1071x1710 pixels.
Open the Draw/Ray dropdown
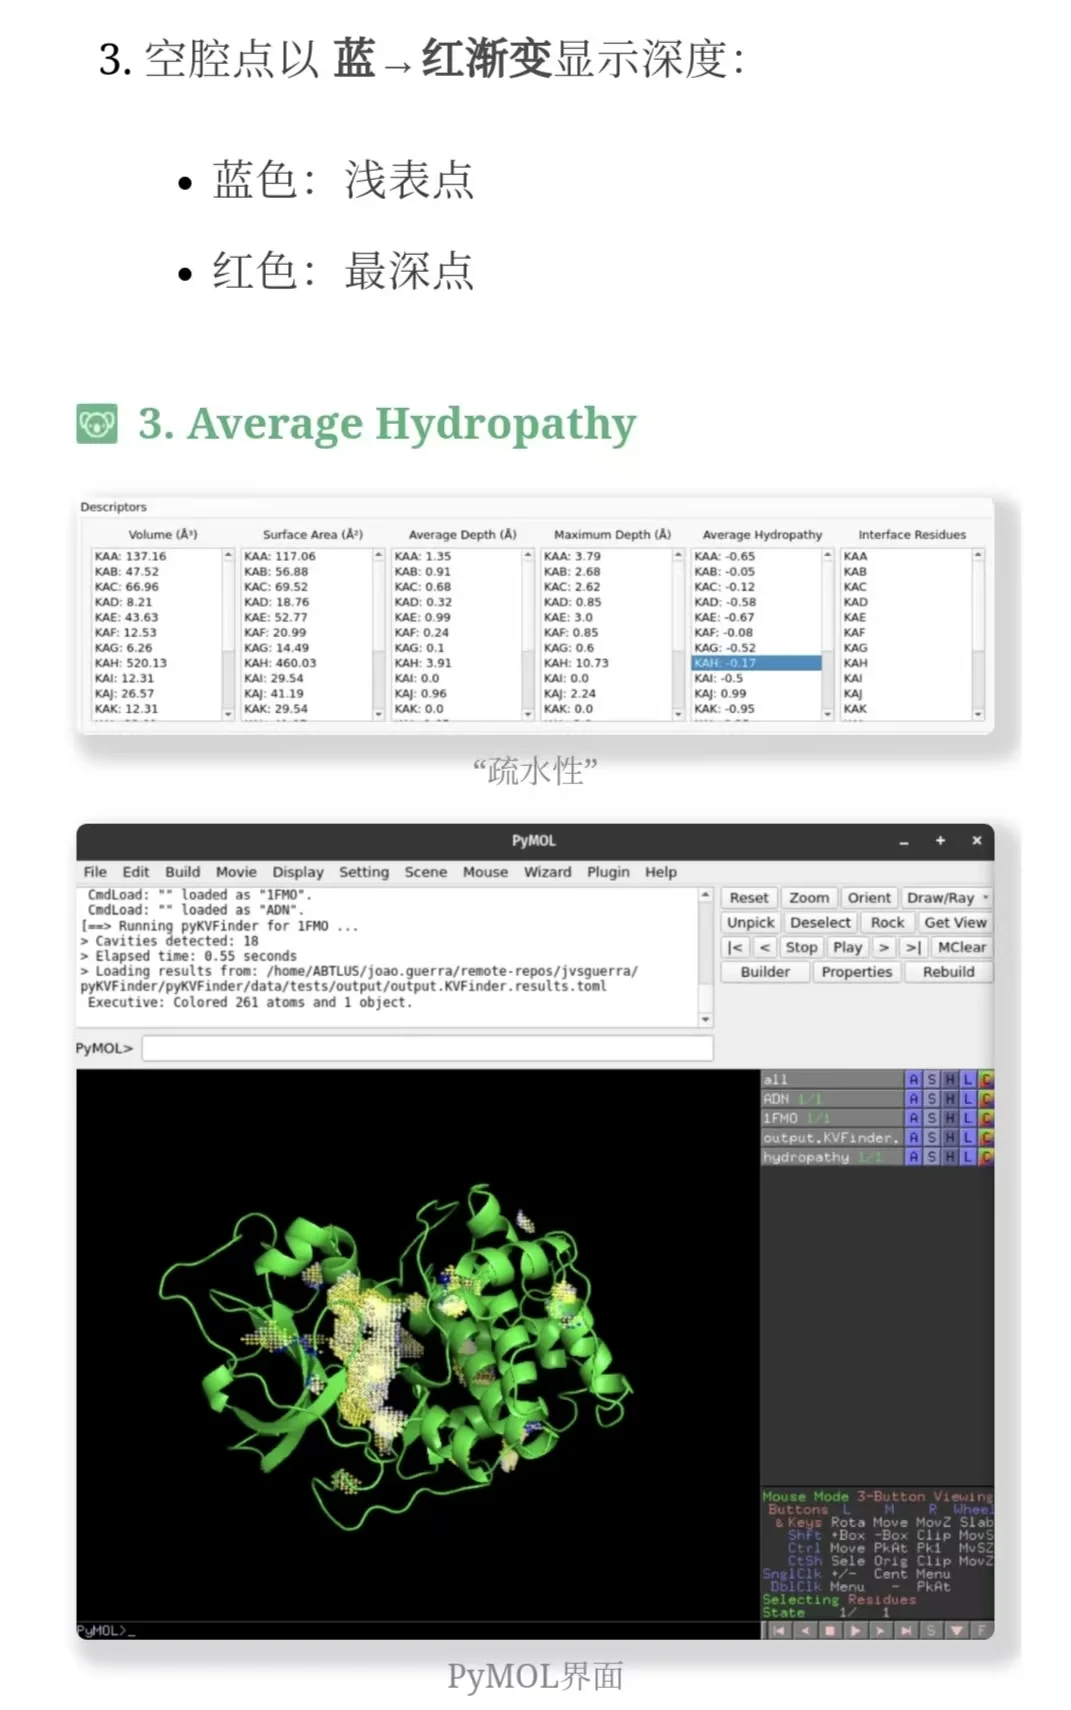point(947,897)
